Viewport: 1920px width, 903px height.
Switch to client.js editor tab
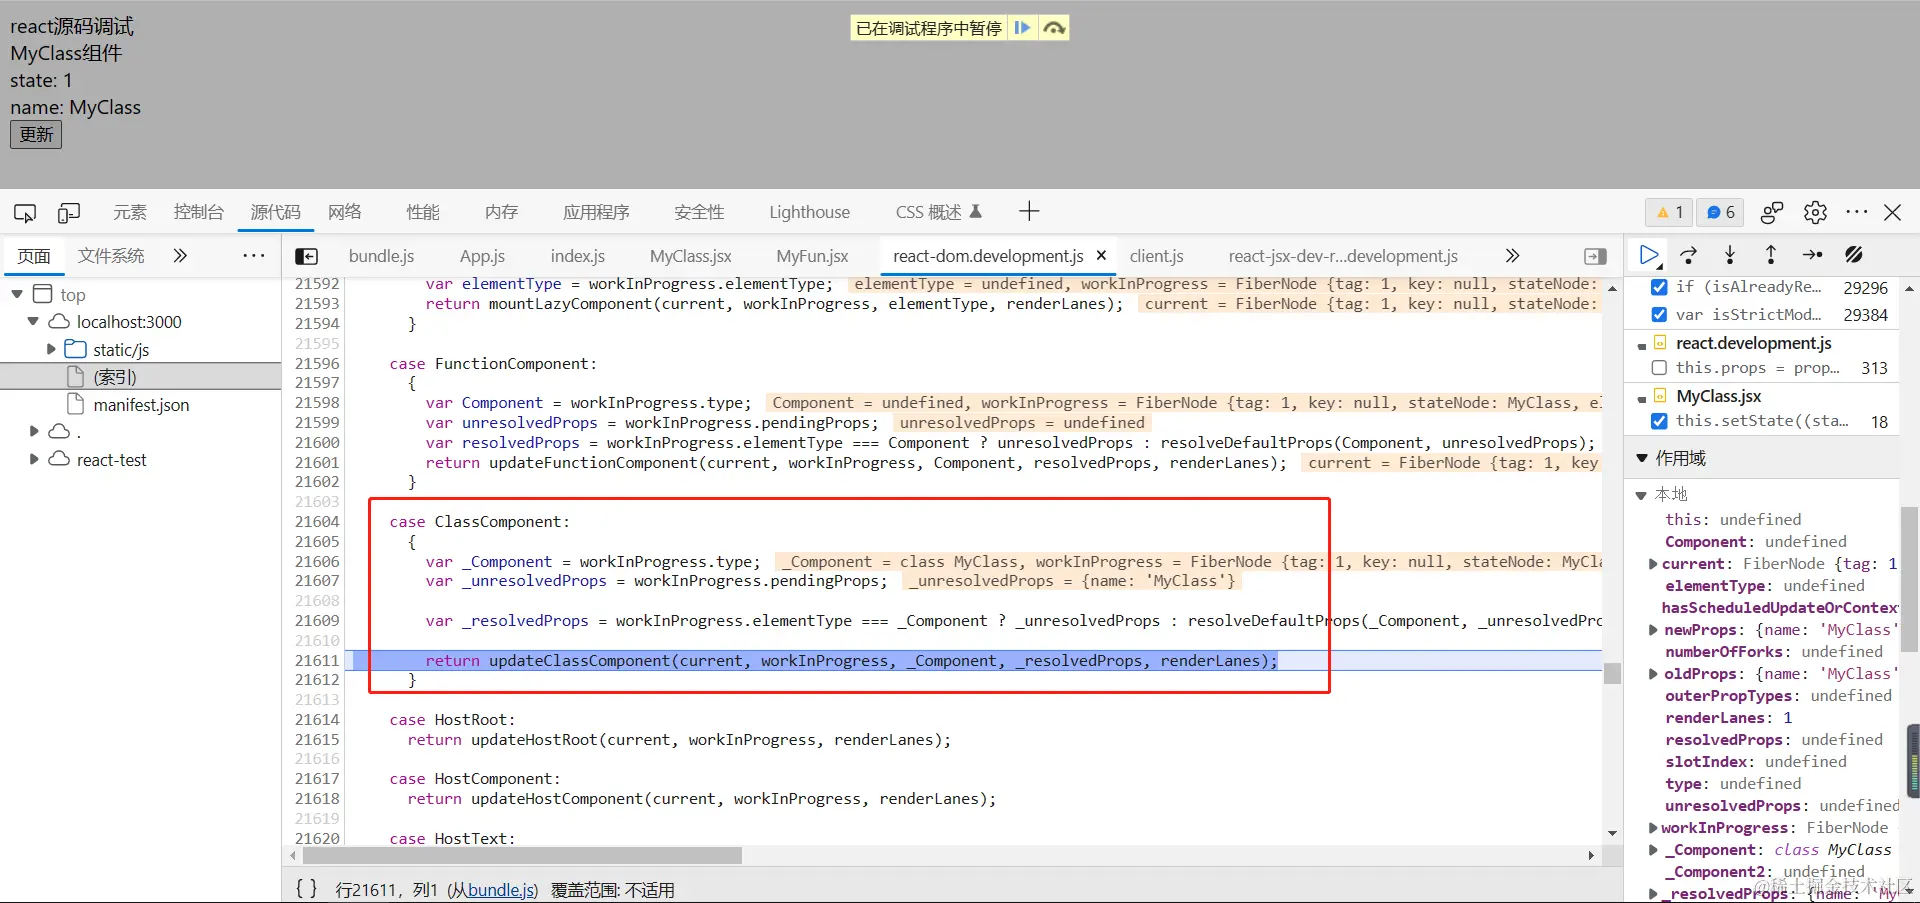coord(1156,256)
